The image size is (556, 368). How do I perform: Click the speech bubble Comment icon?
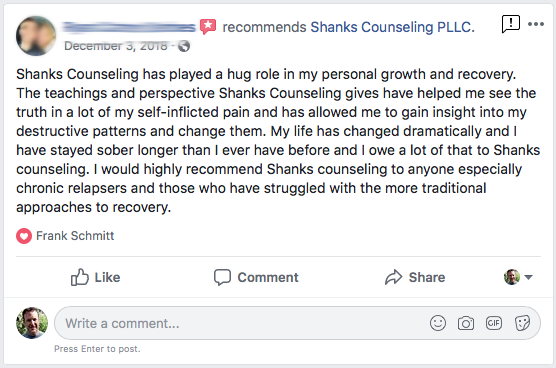[222, 277]
